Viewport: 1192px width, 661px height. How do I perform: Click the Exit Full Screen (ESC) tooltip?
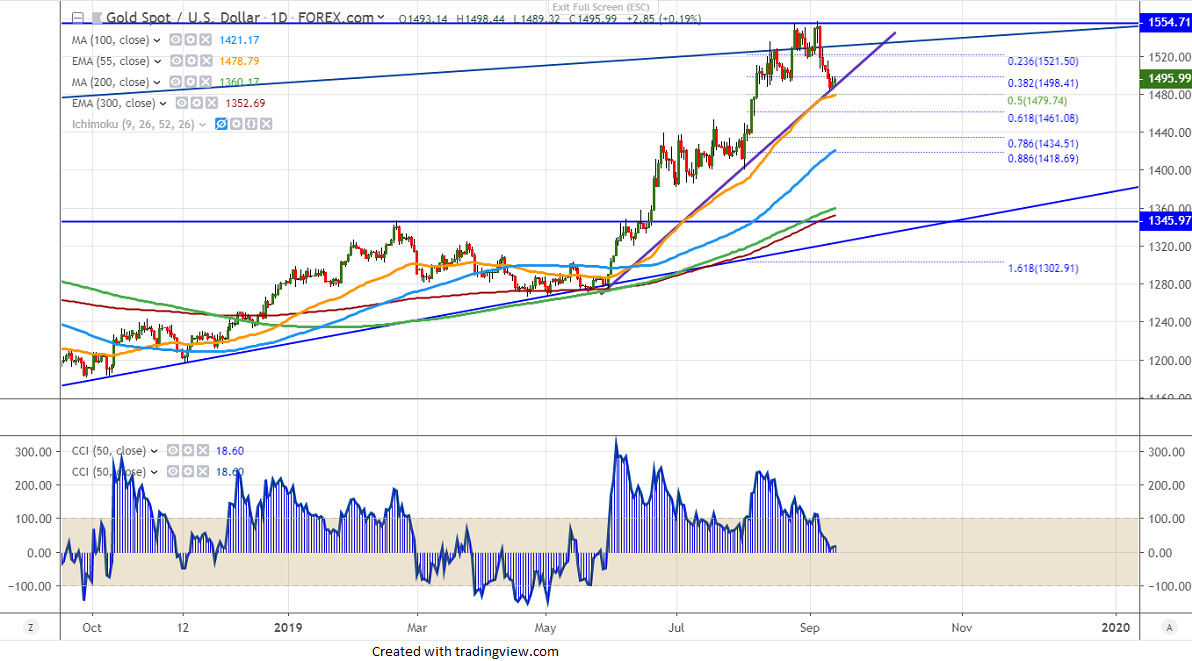click(x=601, y=8)
